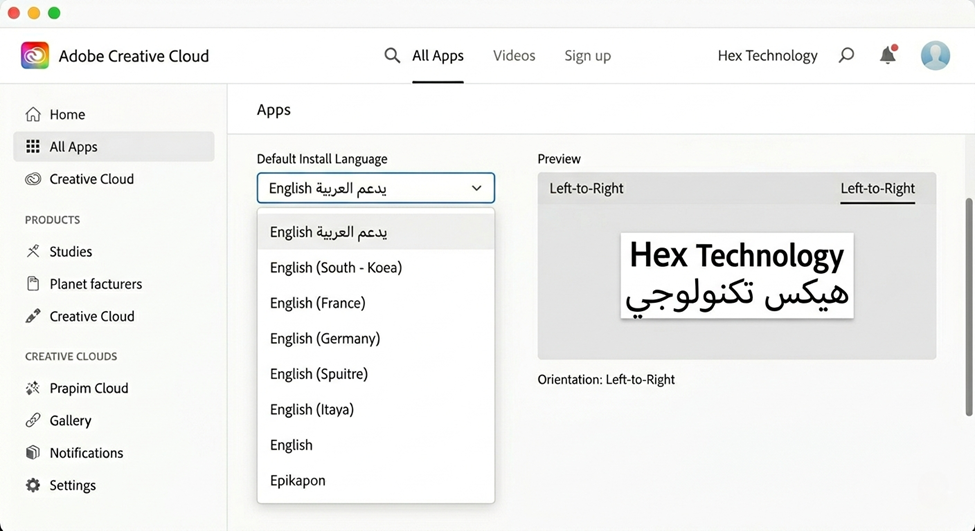Open the user profile avatar
The width and height of the screenshot is (975, 531).
935,55
